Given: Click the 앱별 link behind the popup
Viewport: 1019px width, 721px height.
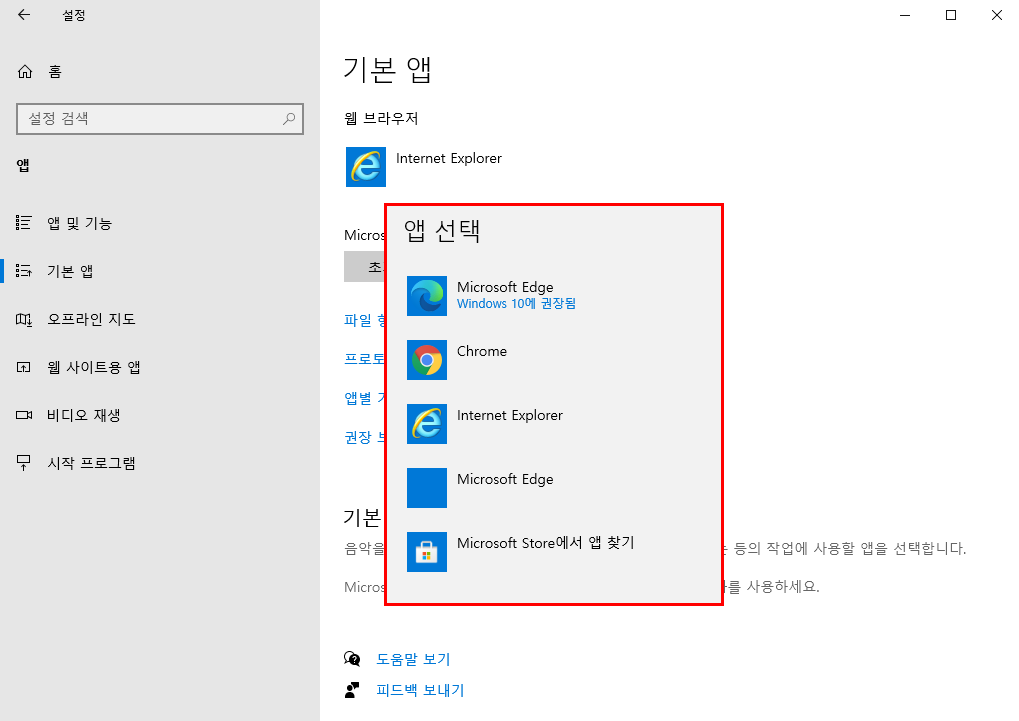Looking at the screenshot, I should pyautogui.click(x=364, y=398).
